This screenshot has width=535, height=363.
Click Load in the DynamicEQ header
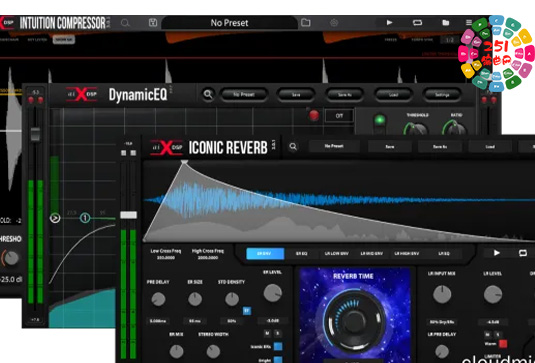tap(393, 95)
